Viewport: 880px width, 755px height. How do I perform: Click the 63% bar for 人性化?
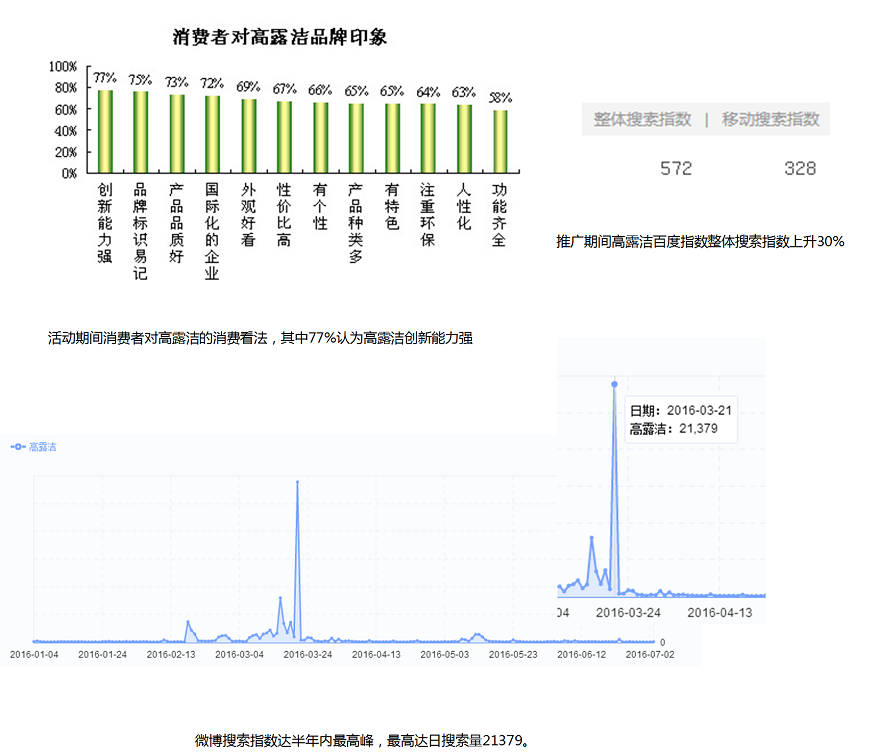[464, 139]
